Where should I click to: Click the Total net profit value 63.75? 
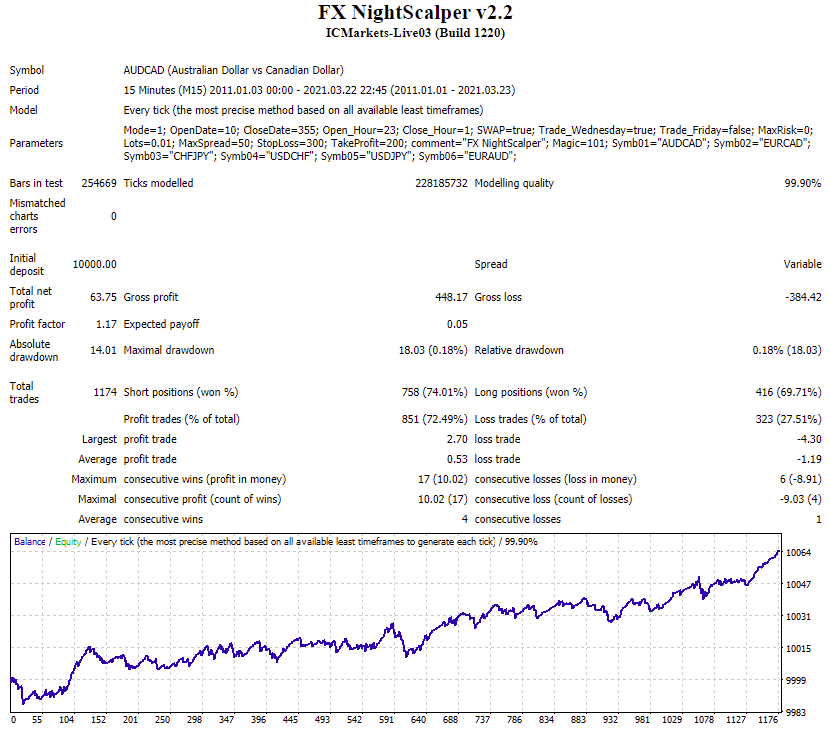(x=103, y=297)
